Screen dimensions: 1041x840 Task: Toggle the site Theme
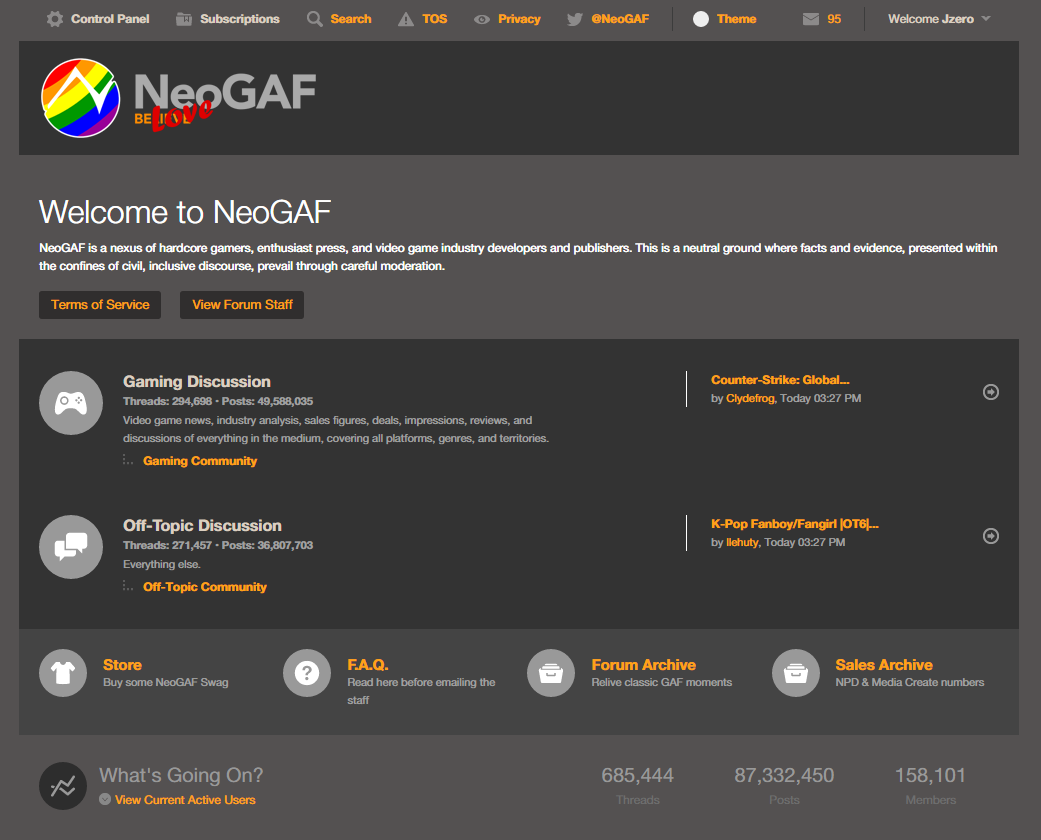724,18
